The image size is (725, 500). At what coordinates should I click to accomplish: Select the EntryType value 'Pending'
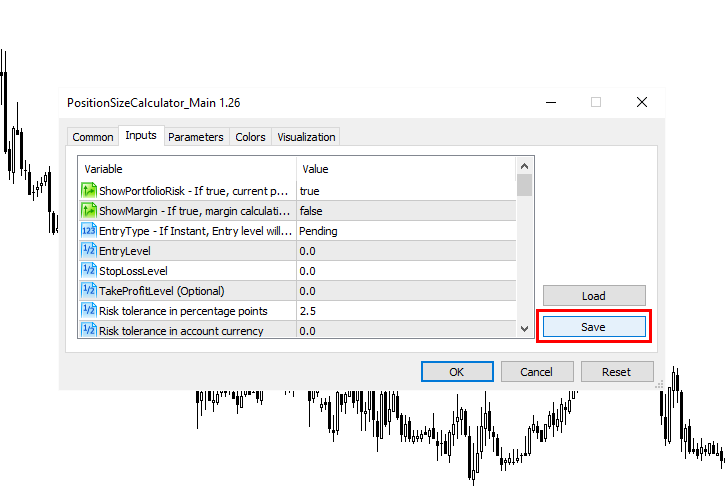pyautogui.click(x=318, y=231)
